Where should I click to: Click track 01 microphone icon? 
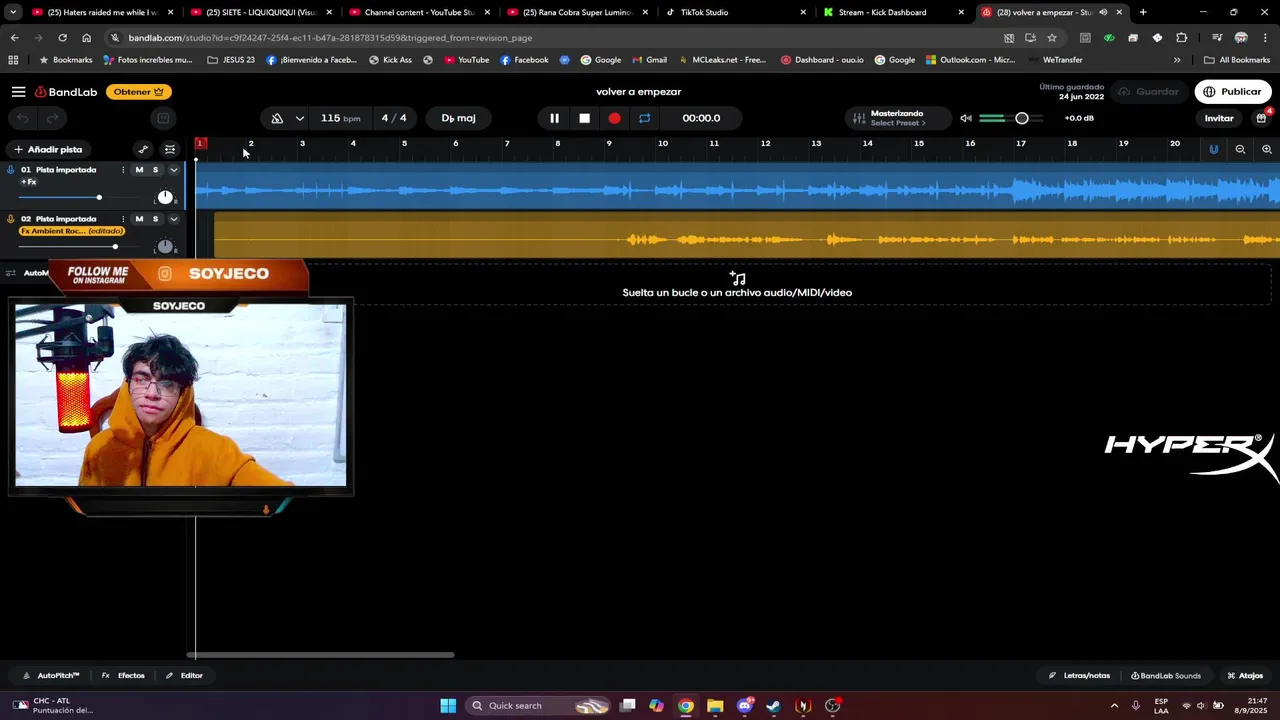click(x=10, y=170)
